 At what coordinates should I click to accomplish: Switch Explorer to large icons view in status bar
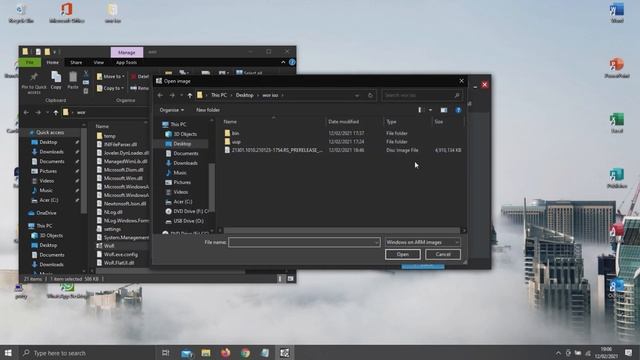[291, 279]
